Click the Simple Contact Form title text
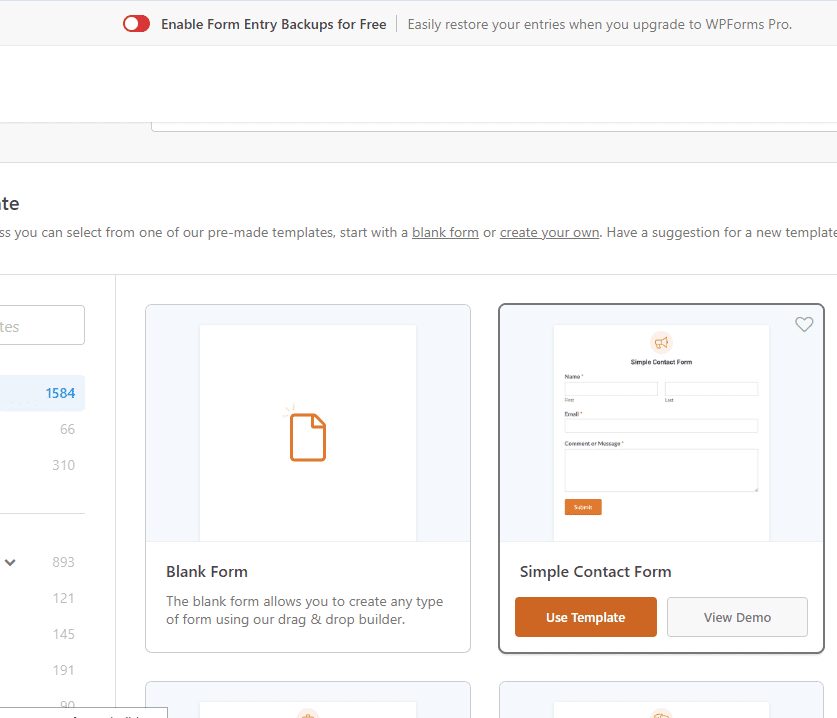The image size is (837, 718). (595, 572)
